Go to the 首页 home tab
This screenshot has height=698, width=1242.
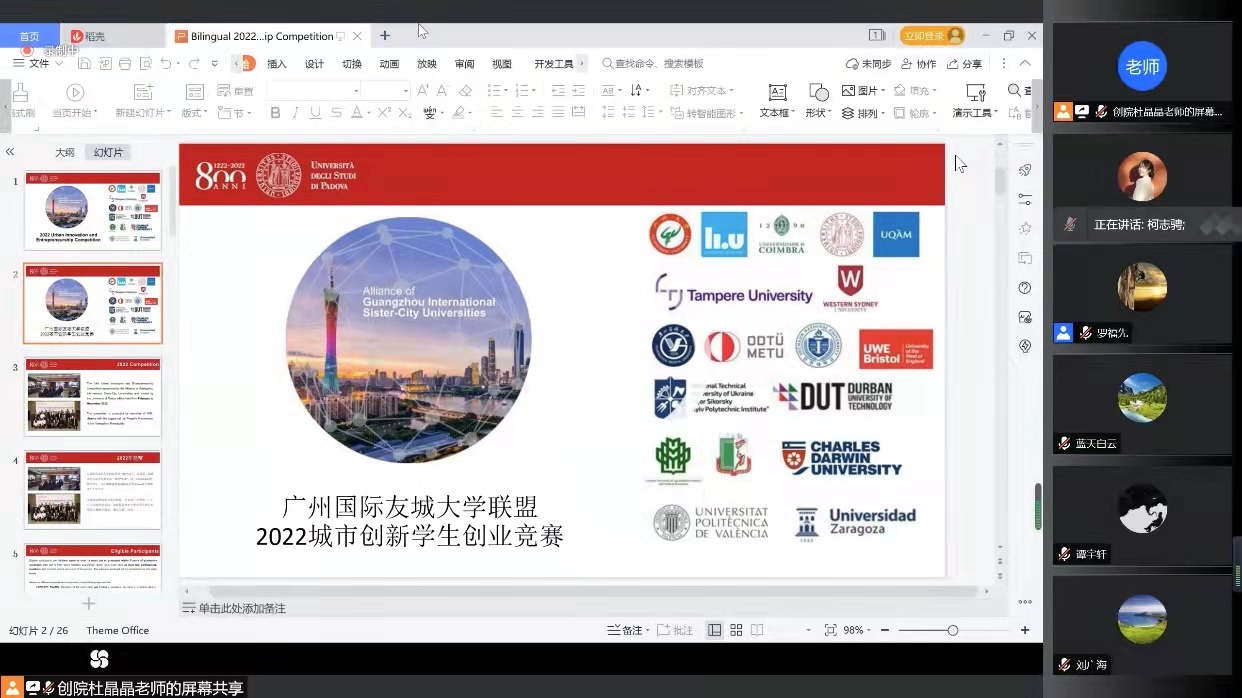pyautogui.click(x=30, y=36)
